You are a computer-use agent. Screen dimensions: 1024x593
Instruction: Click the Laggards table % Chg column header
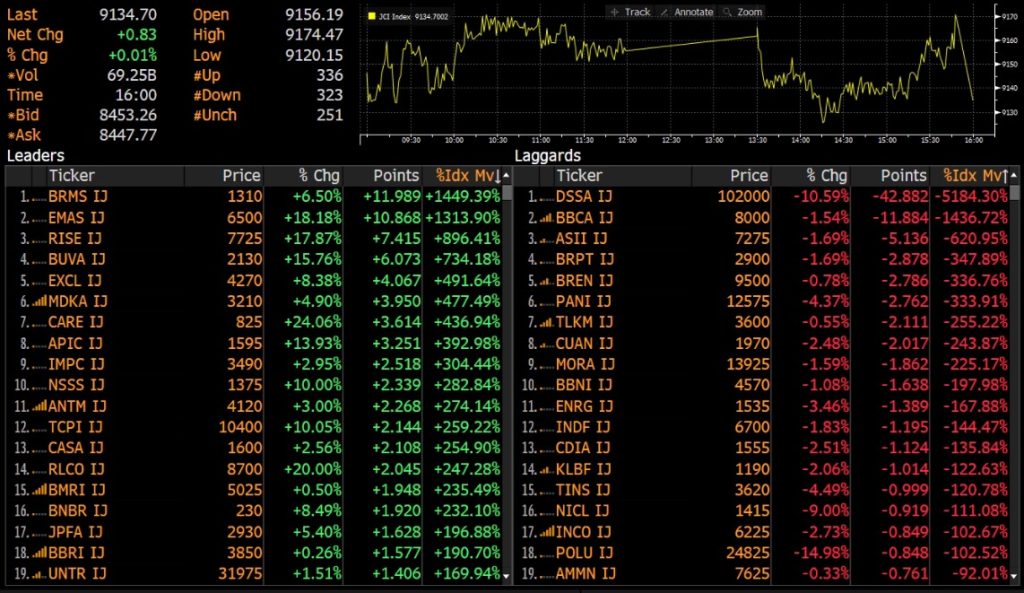point(826,176)
